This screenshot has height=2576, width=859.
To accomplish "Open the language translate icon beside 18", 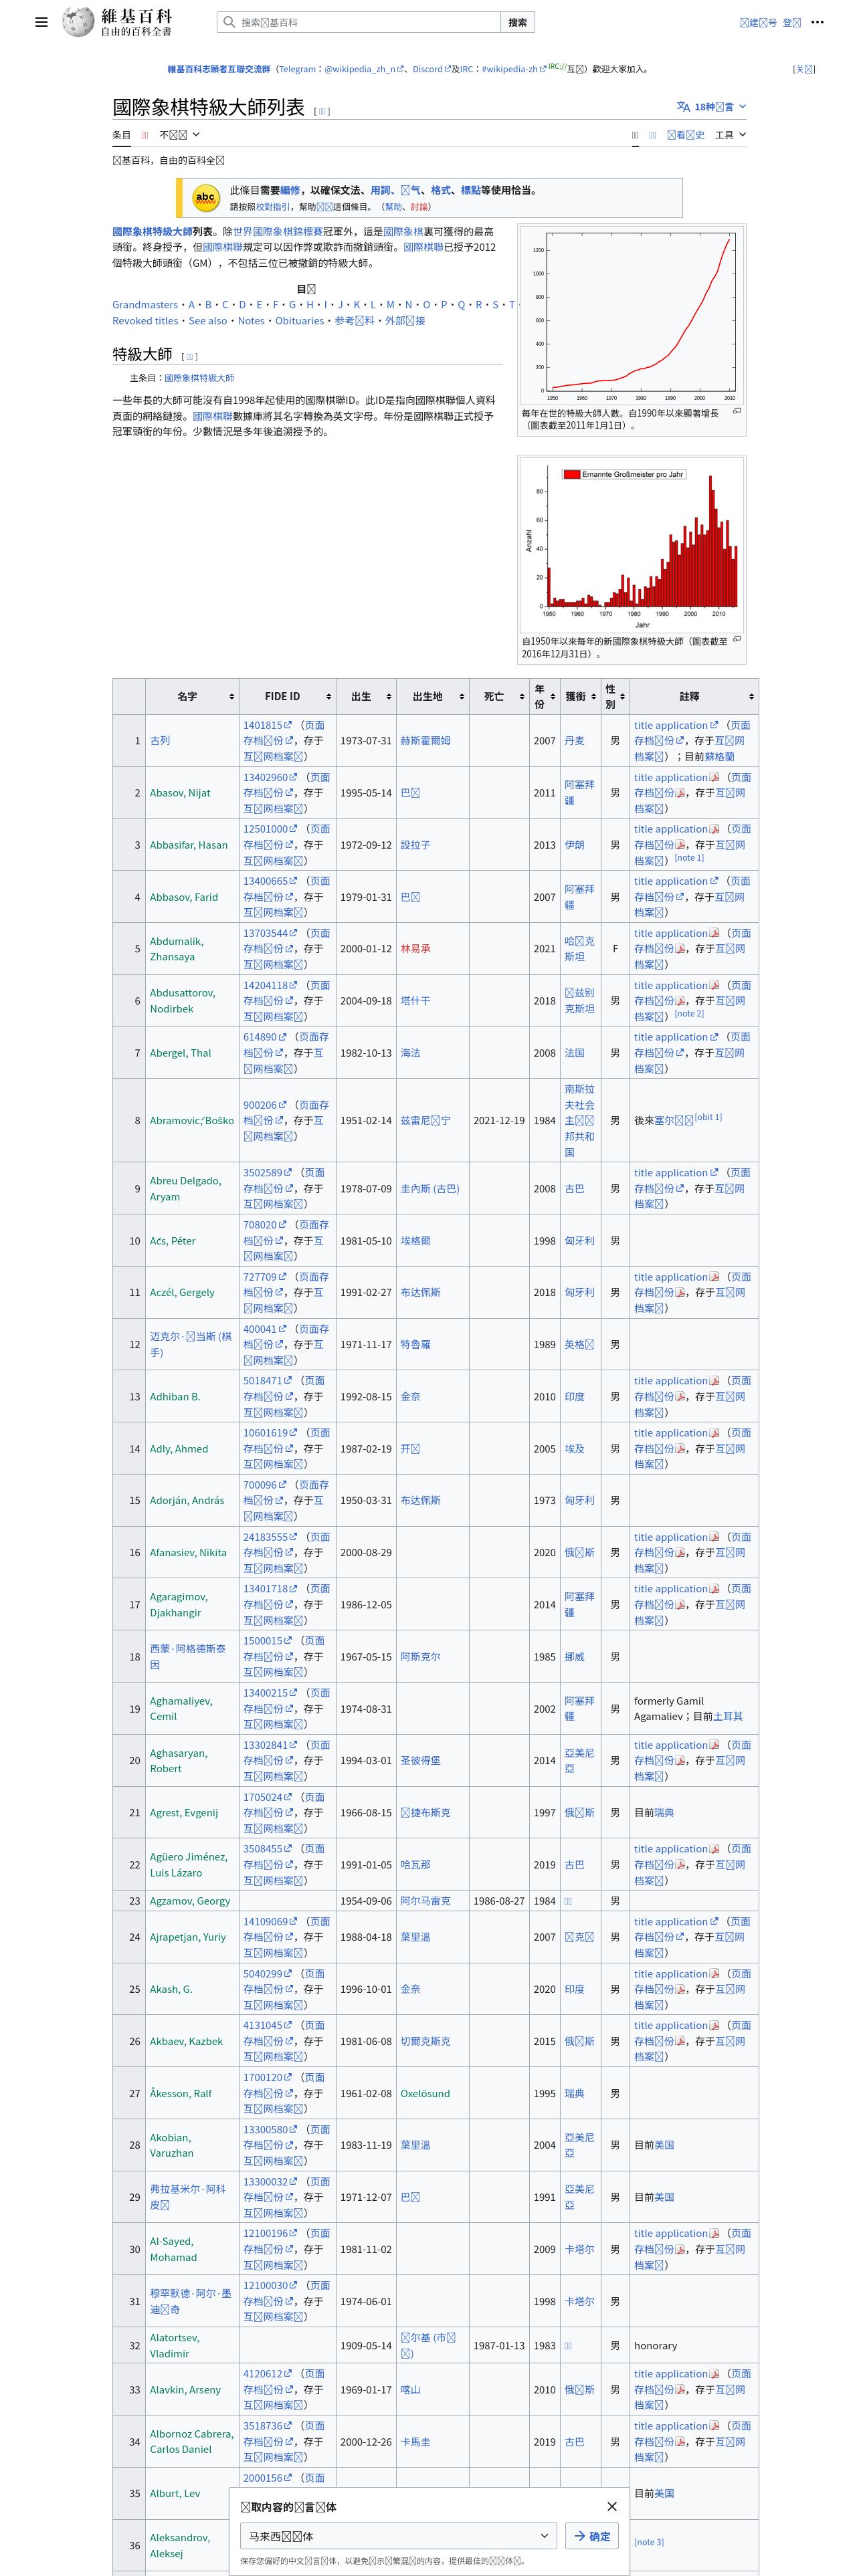I will click(683, 106).
